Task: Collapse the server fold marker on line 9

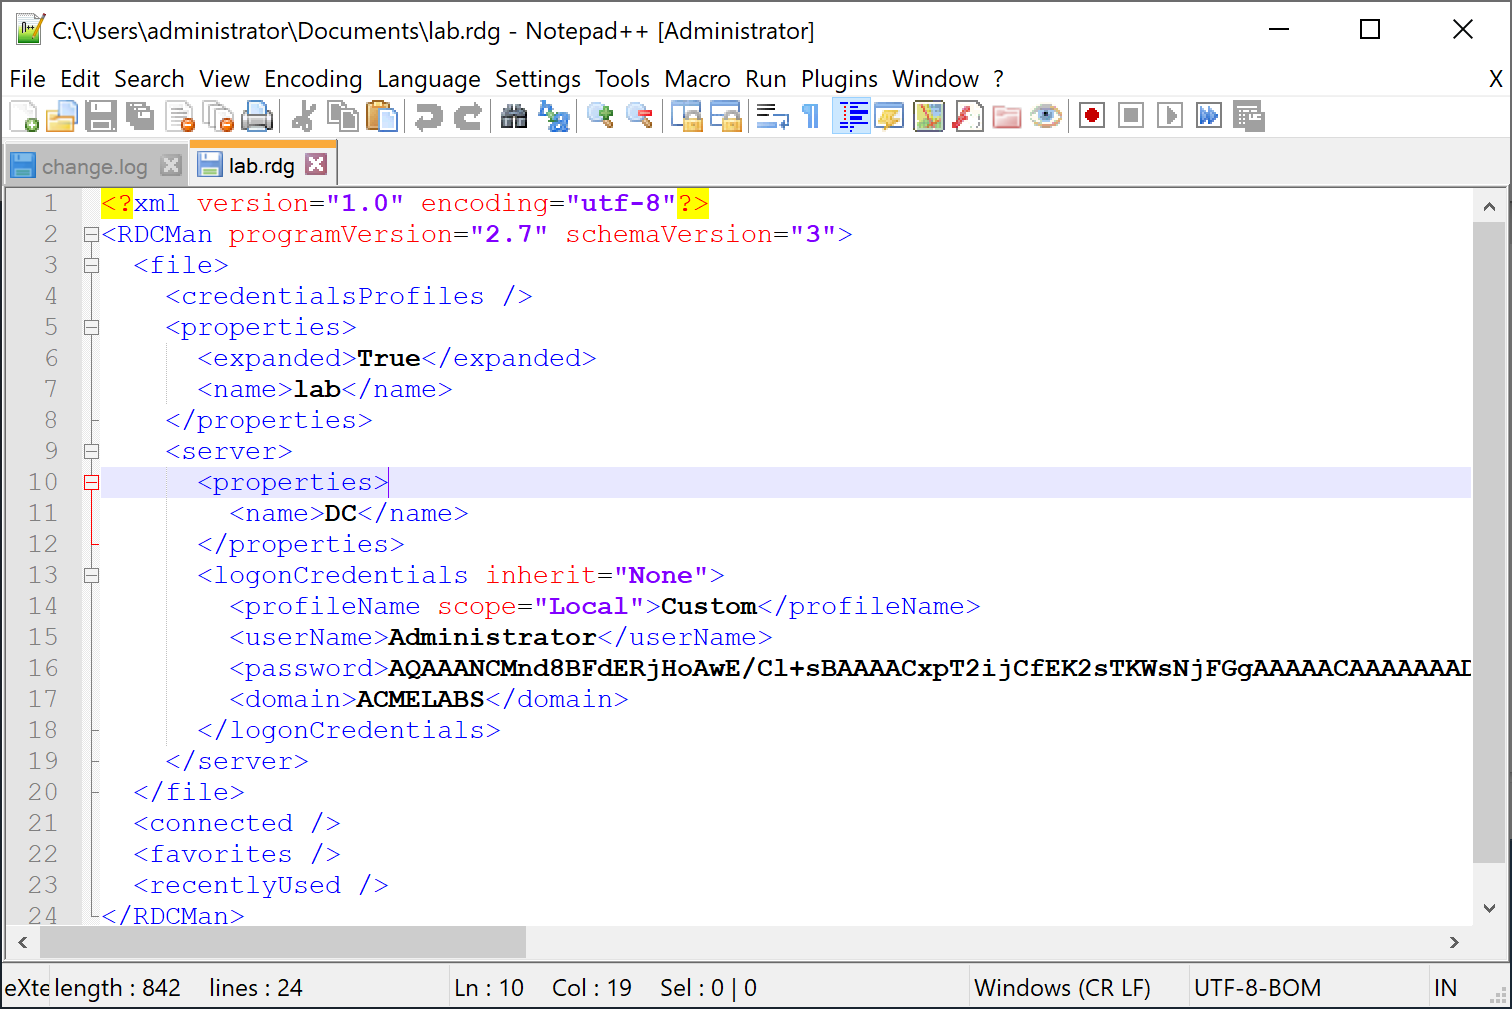Action: [x=92, y=452]
